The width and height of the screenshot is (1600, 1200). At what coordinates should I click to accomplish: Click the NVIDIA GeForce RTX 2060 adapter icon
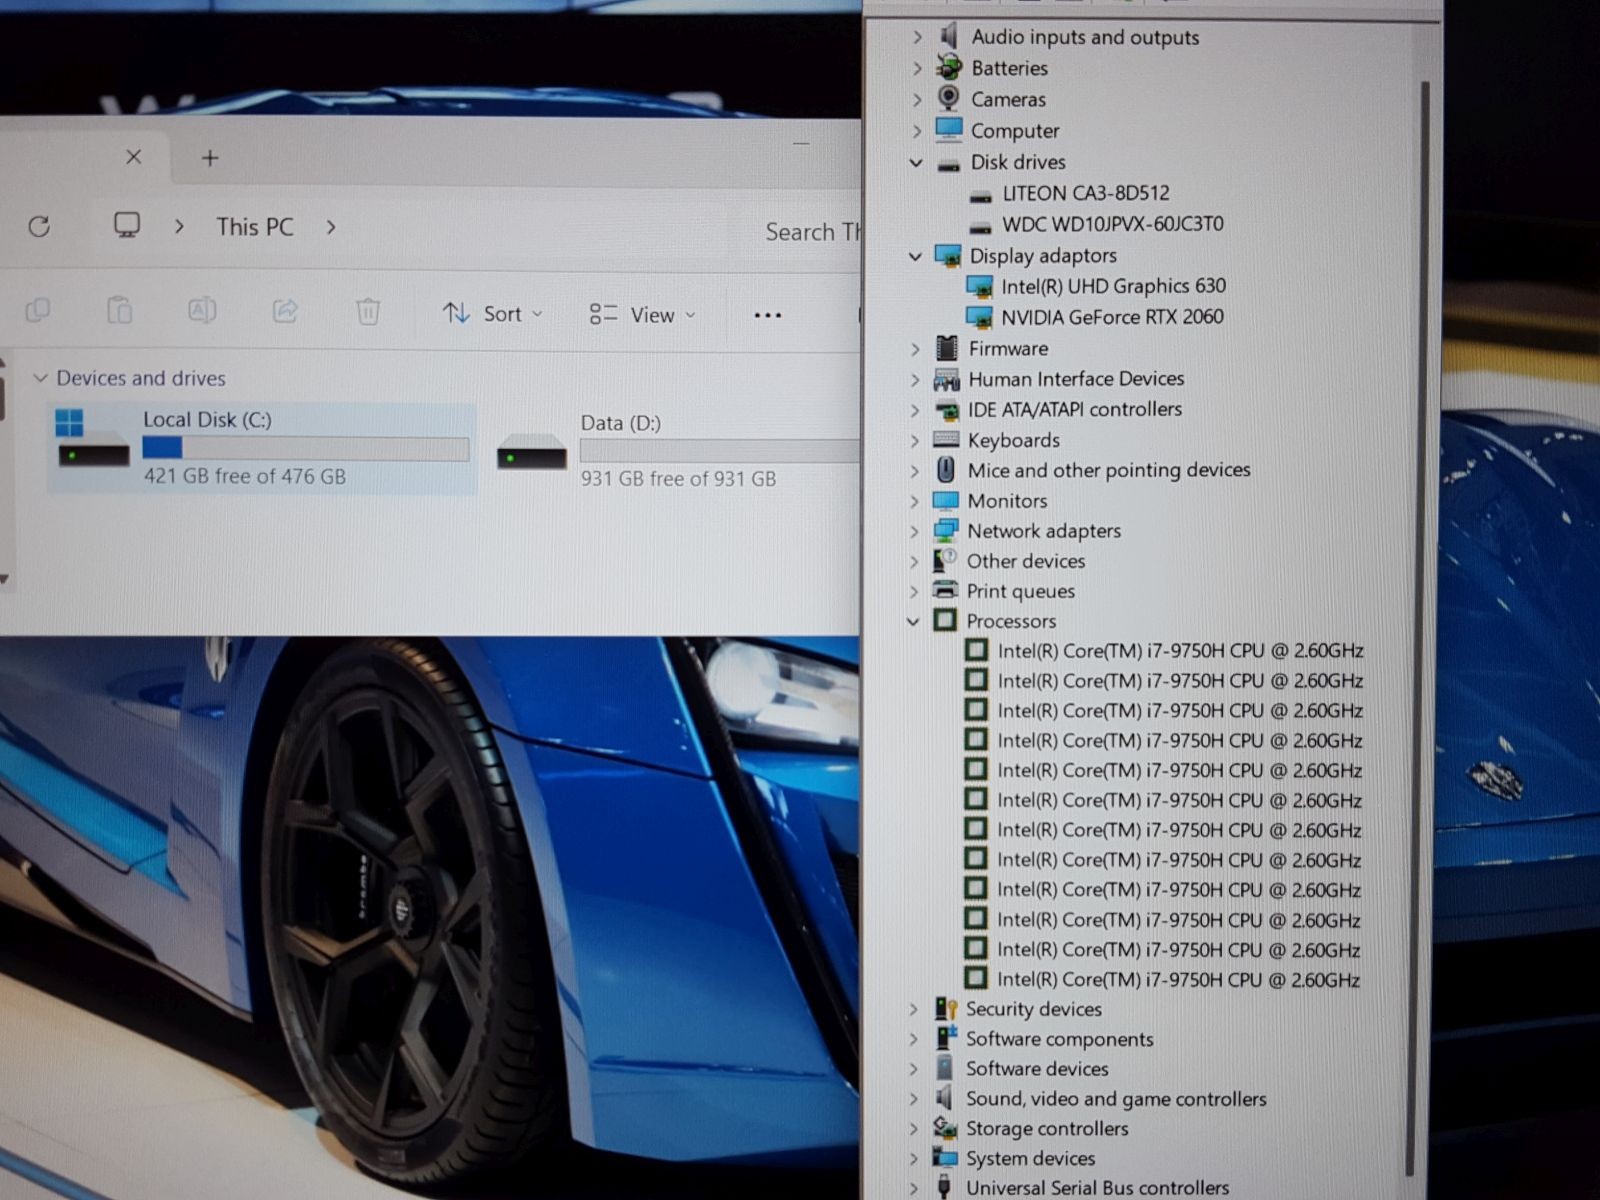tap(979, 317)
